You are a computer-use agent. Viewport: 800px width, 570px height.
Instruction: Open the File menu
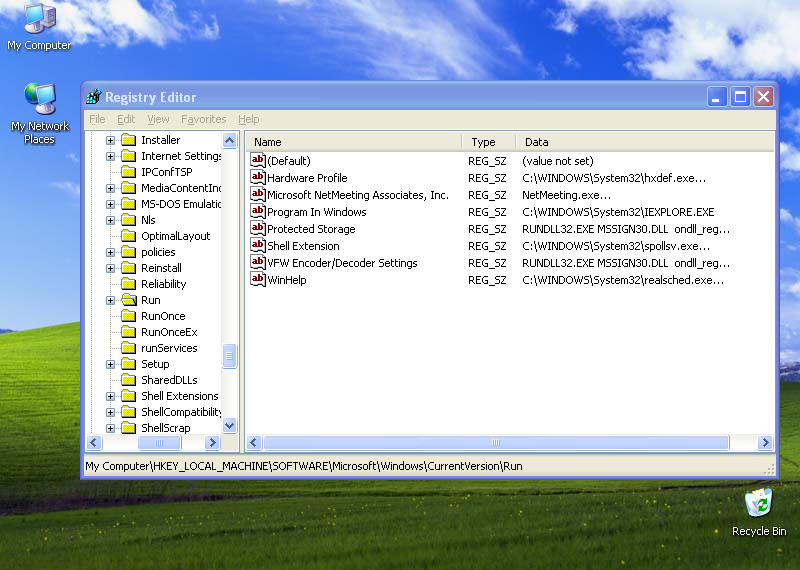pos(97,119)
